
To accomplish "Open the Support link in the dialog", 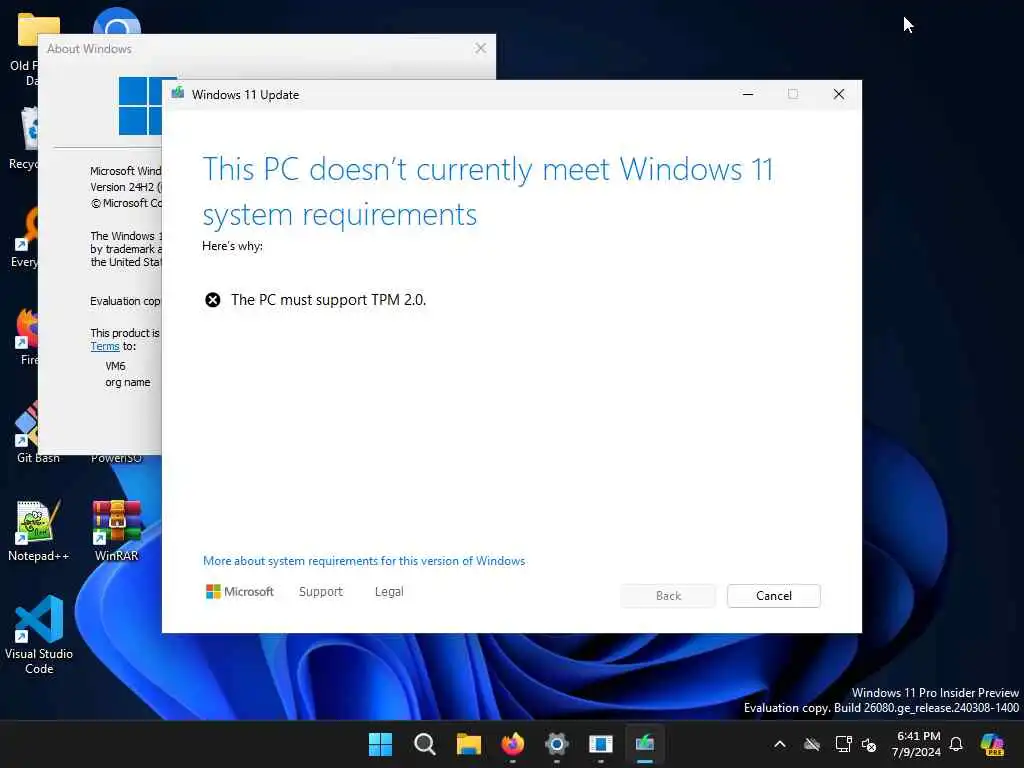I will coord(321,592).
